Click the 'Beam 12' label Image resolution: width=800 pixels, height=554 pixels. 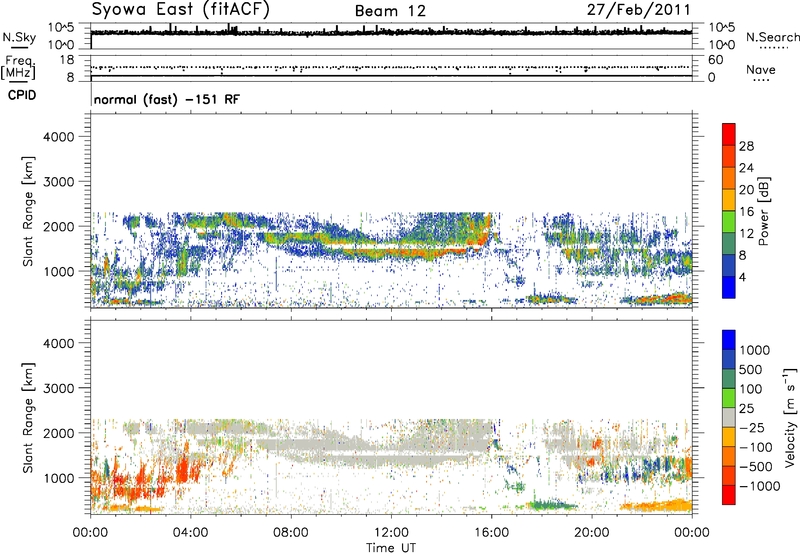pyautogui.click(x=390, y=11)
